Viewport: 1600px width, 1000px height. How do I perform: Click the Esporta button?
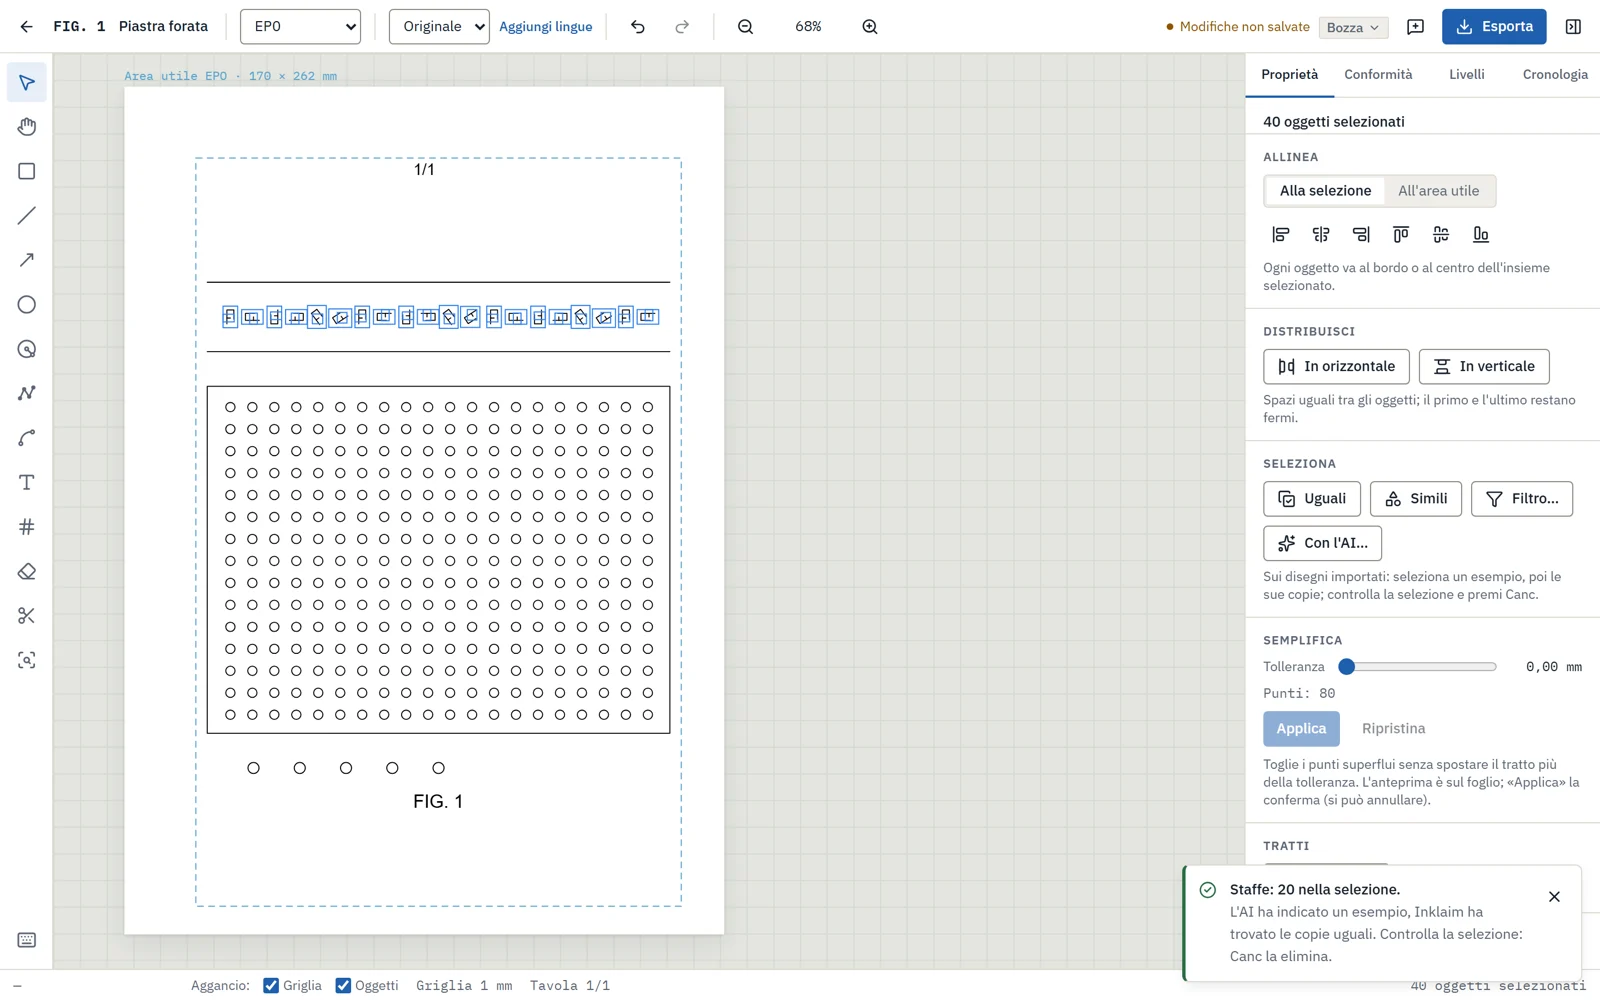(1494, 27)
